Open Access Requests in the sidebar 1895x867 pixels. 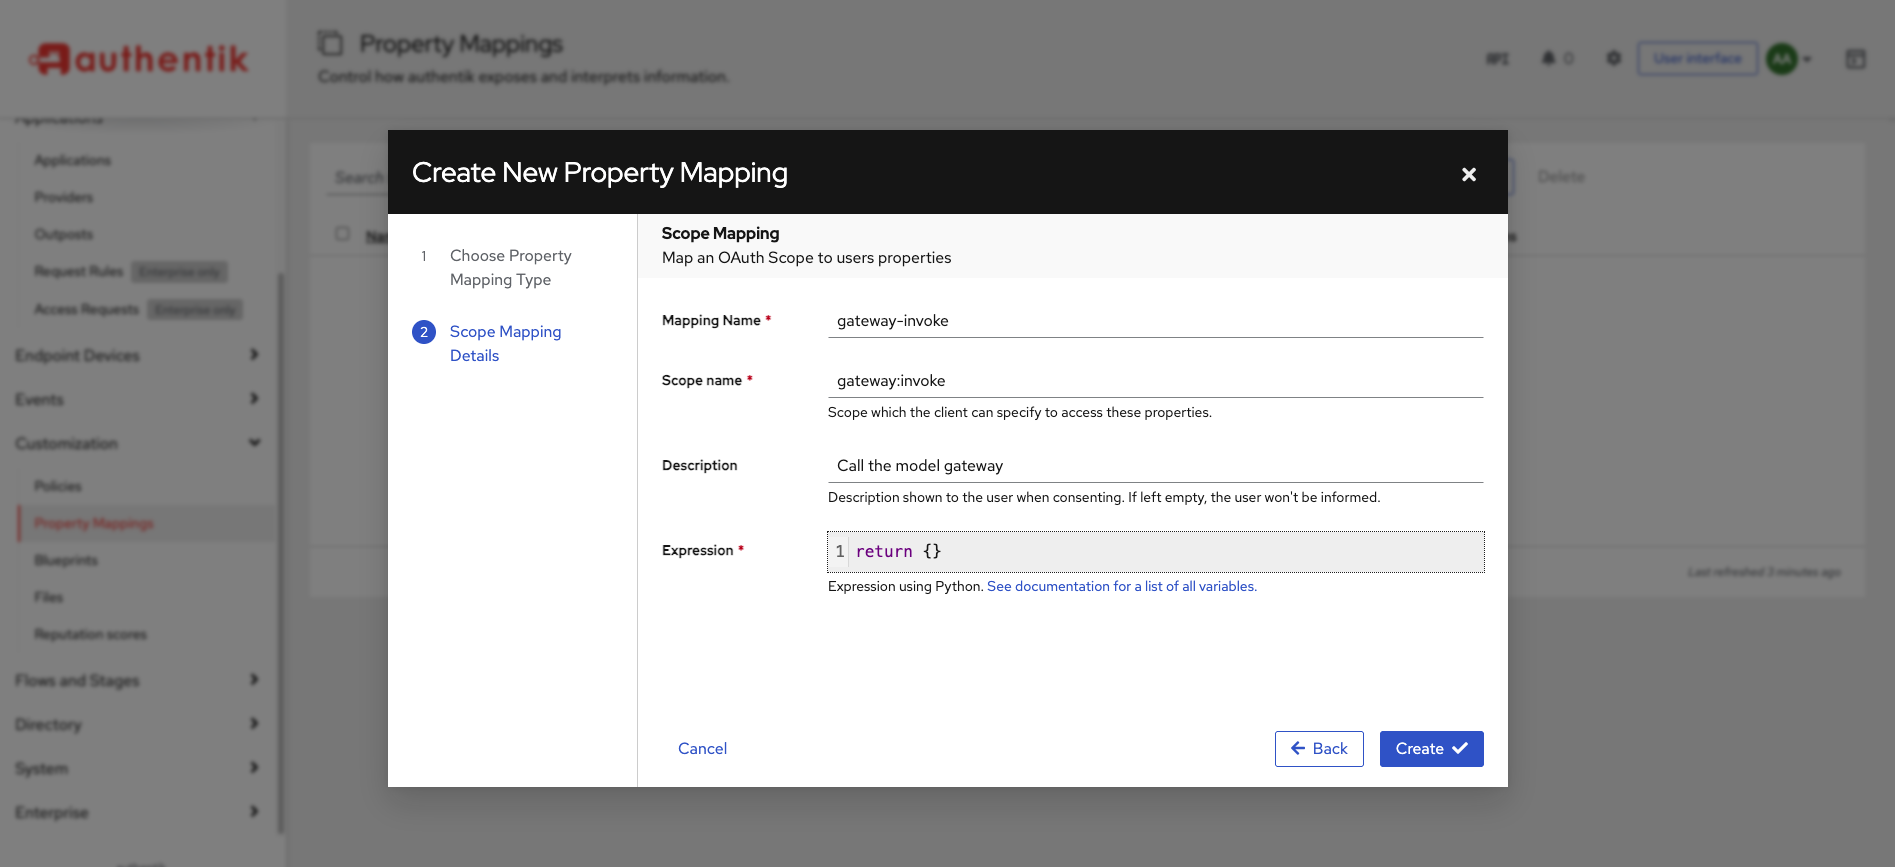point(87,310)
